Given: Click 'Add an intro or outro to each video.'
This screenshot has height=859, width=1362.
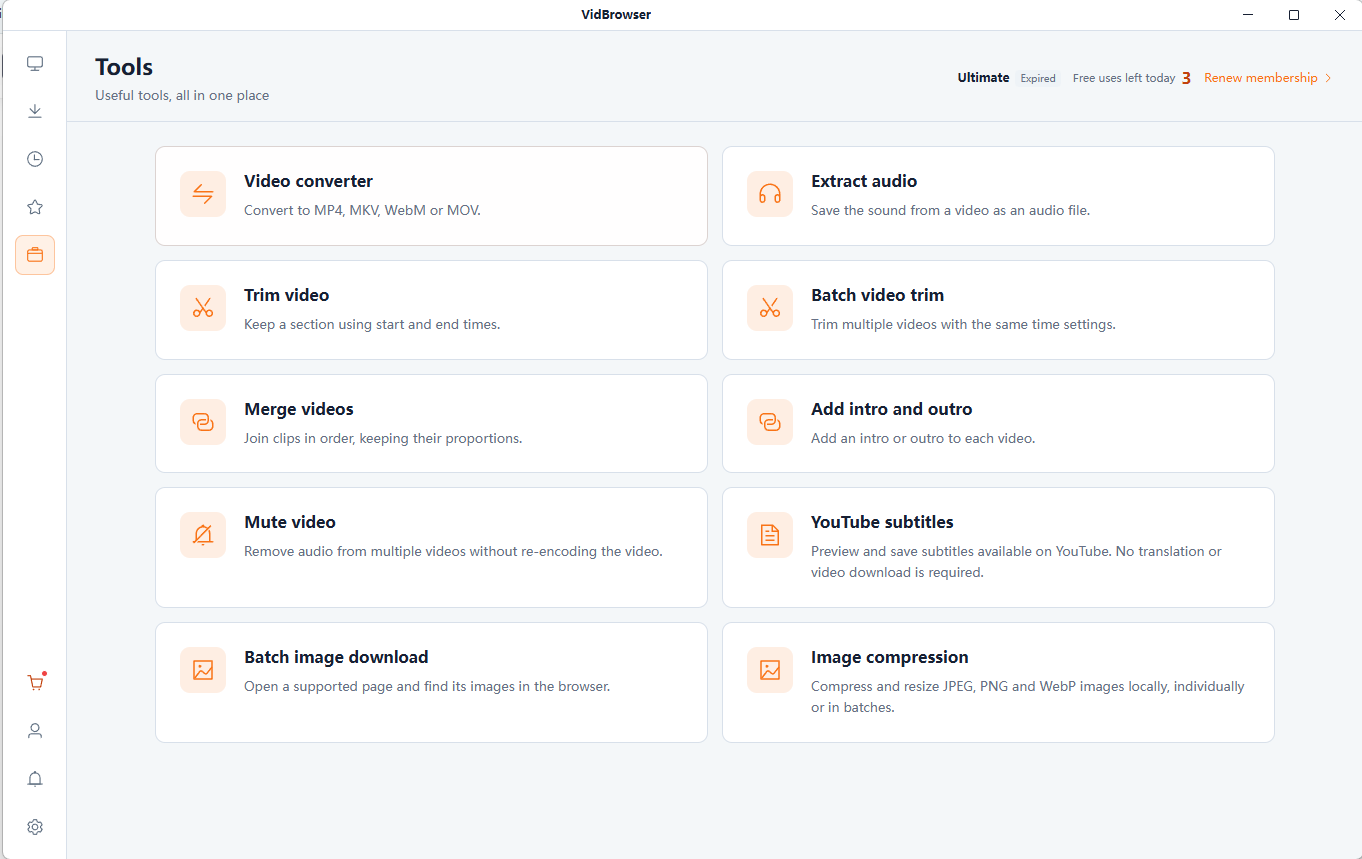Looking at the screenshot, I should (923, 438).
